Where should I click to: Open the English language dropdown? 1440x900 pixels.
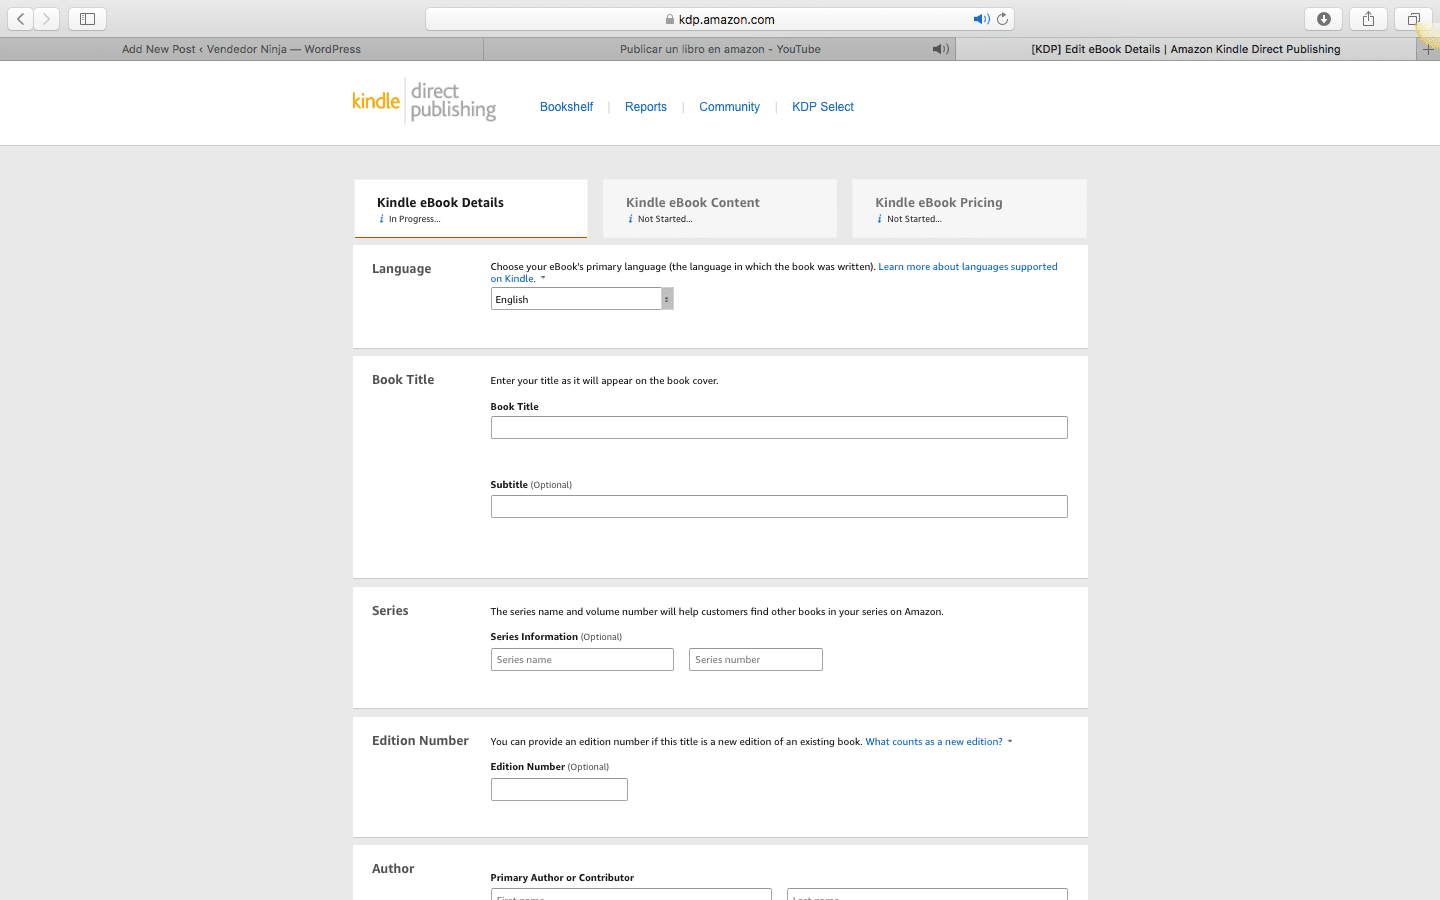[582, 299]
